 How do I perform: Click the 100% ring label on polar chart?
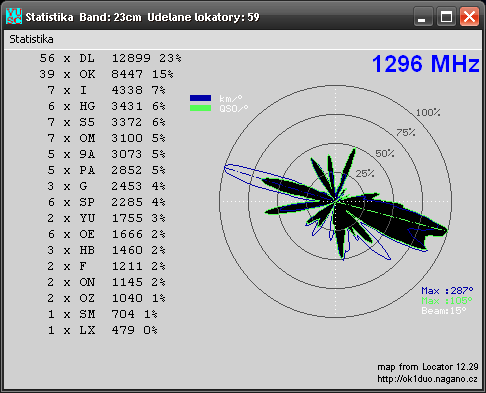(428, 113)
